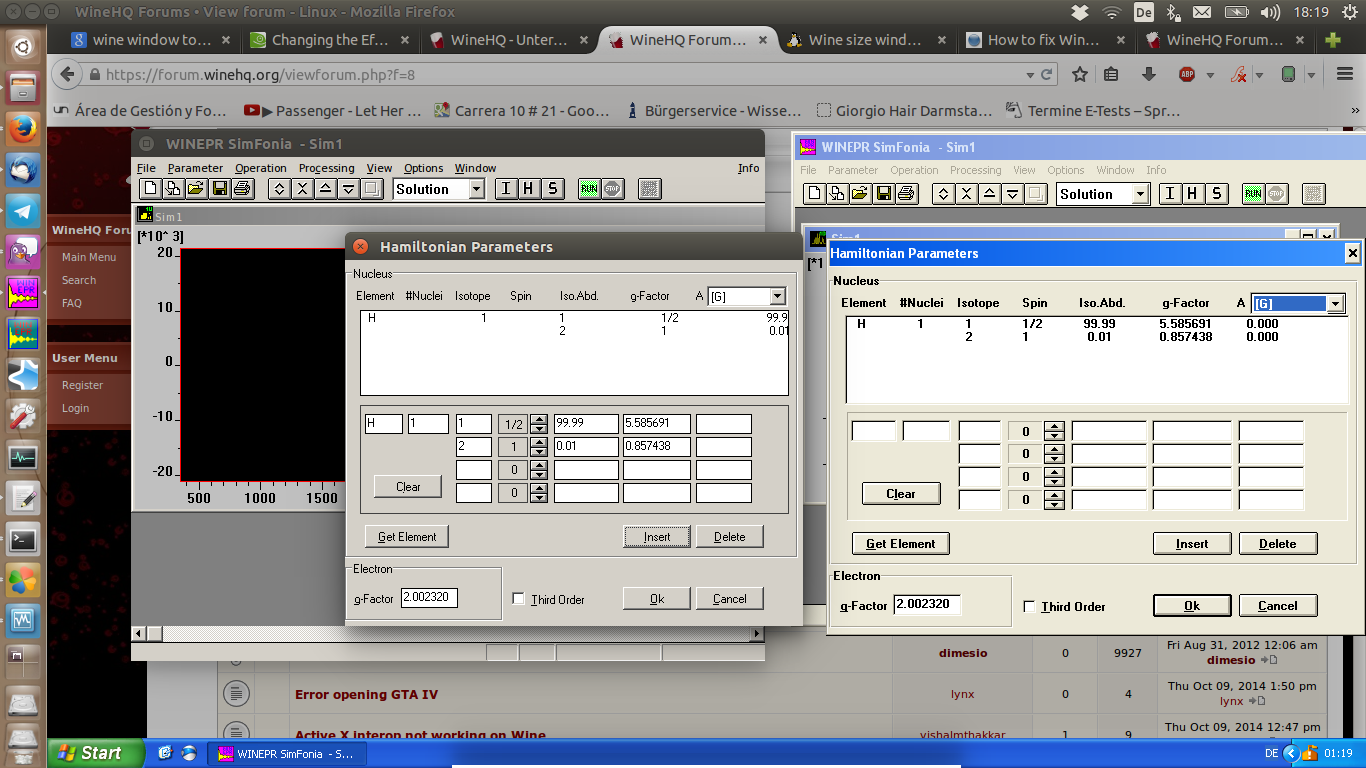Viewport: 1366px width, 768px height.
Task: Click Electron g-Factor field in blue-titled dialog
Action: coord(927,605)
